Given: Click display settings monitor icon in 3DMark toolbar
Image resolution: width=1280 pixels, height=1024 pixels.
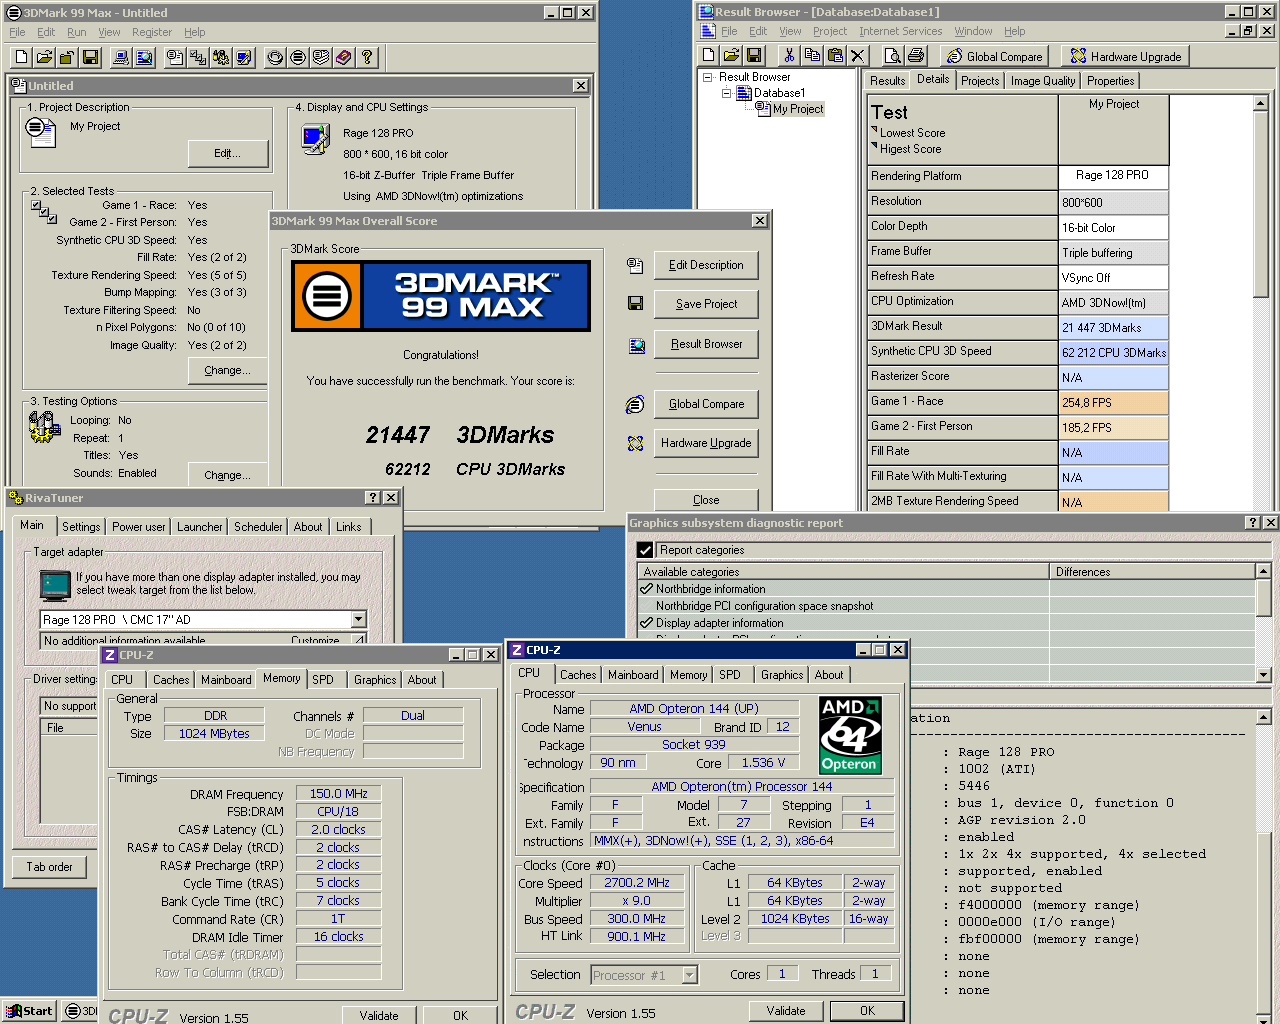Looking at the screenshot, I should (243, 57).
